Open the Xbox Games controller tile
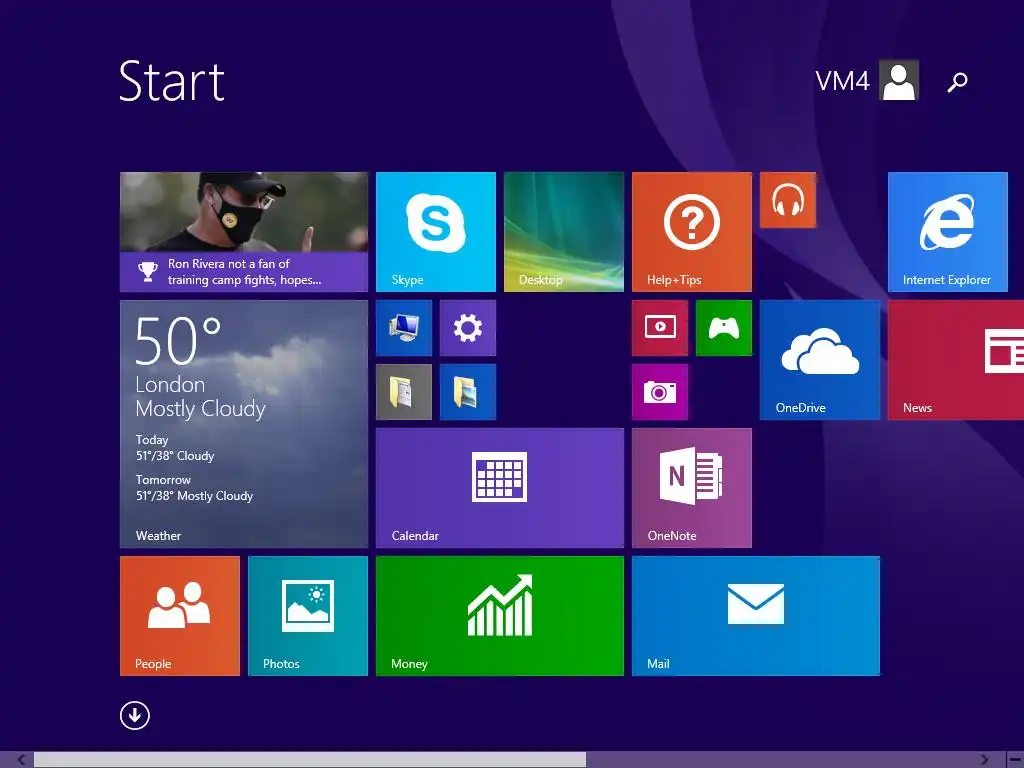The height and width of the screenshot is (768, 1024). [x=724, y=328]
